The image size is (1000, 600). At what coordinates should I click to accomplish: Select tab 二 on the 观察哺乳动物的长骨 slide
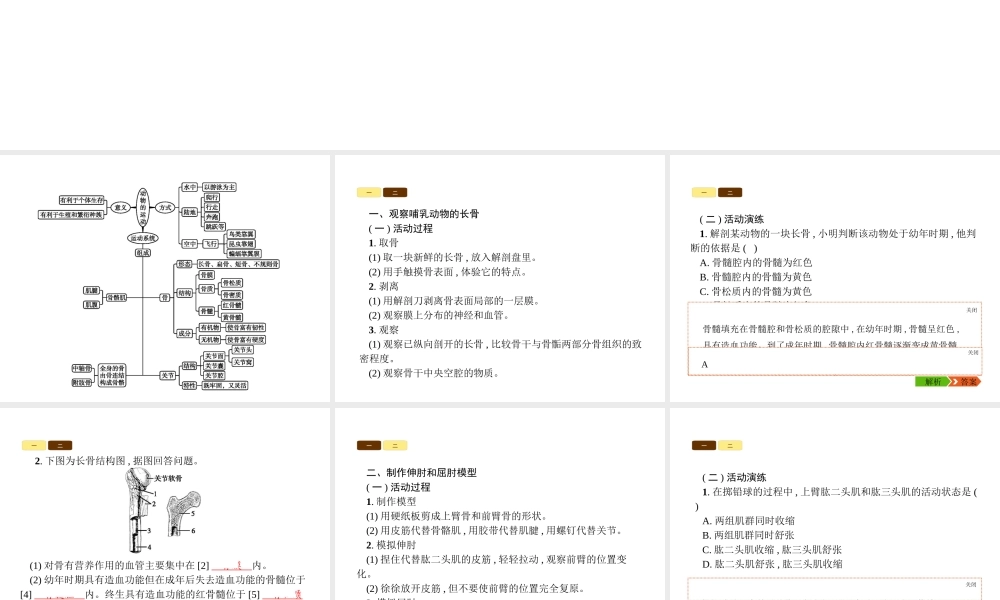click(395, 193)
